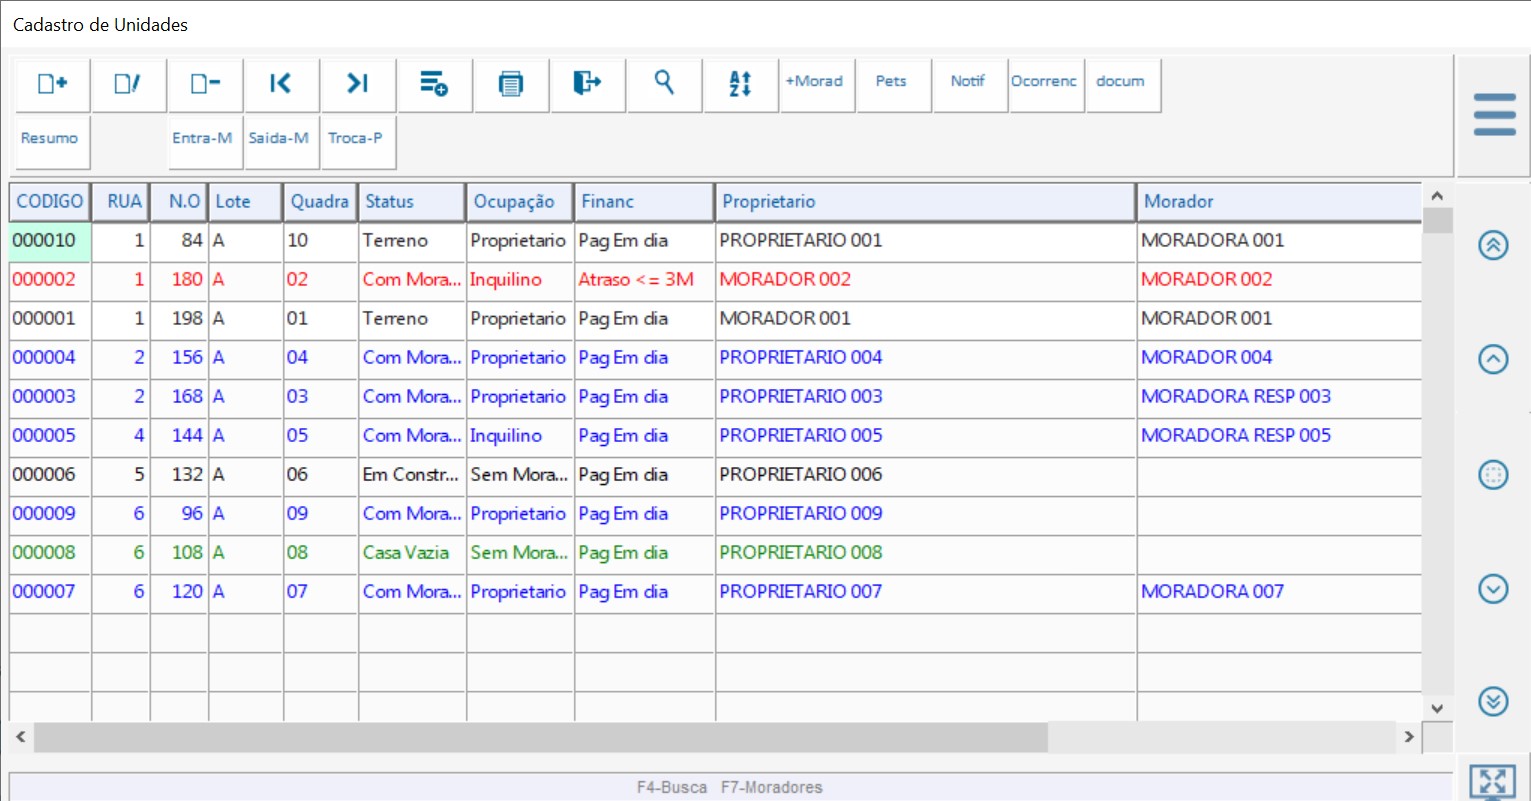Image resolution: width=1531 pixels, height=801 pixels.
Task: Open the hamburger menu on right
Action: tap(1494, 115)
